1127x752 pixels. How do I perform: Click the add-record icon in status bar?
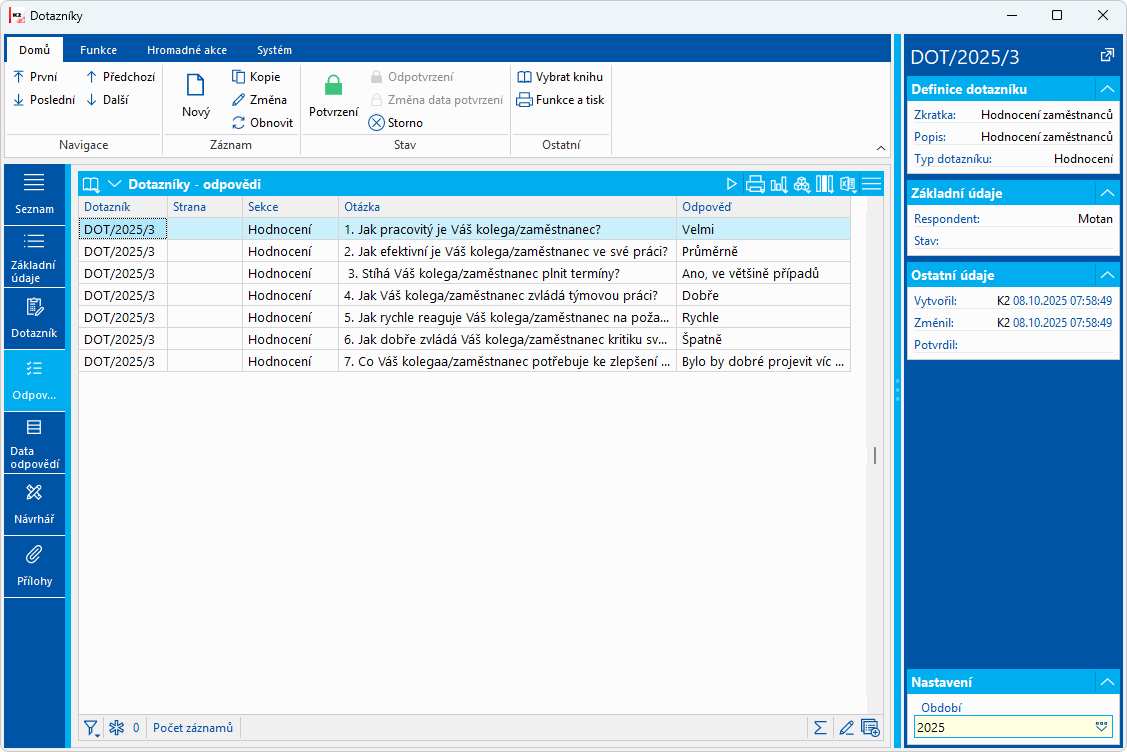(870, 728)
